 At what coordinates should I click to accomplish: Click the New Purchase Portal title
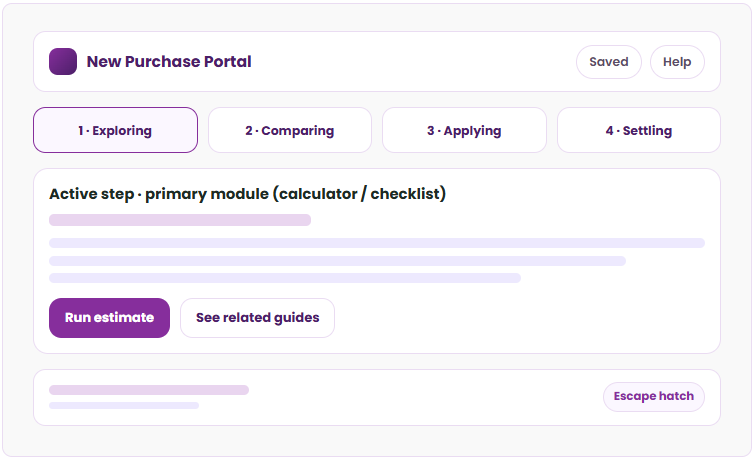pyautogui.click(x=169, y=61)
